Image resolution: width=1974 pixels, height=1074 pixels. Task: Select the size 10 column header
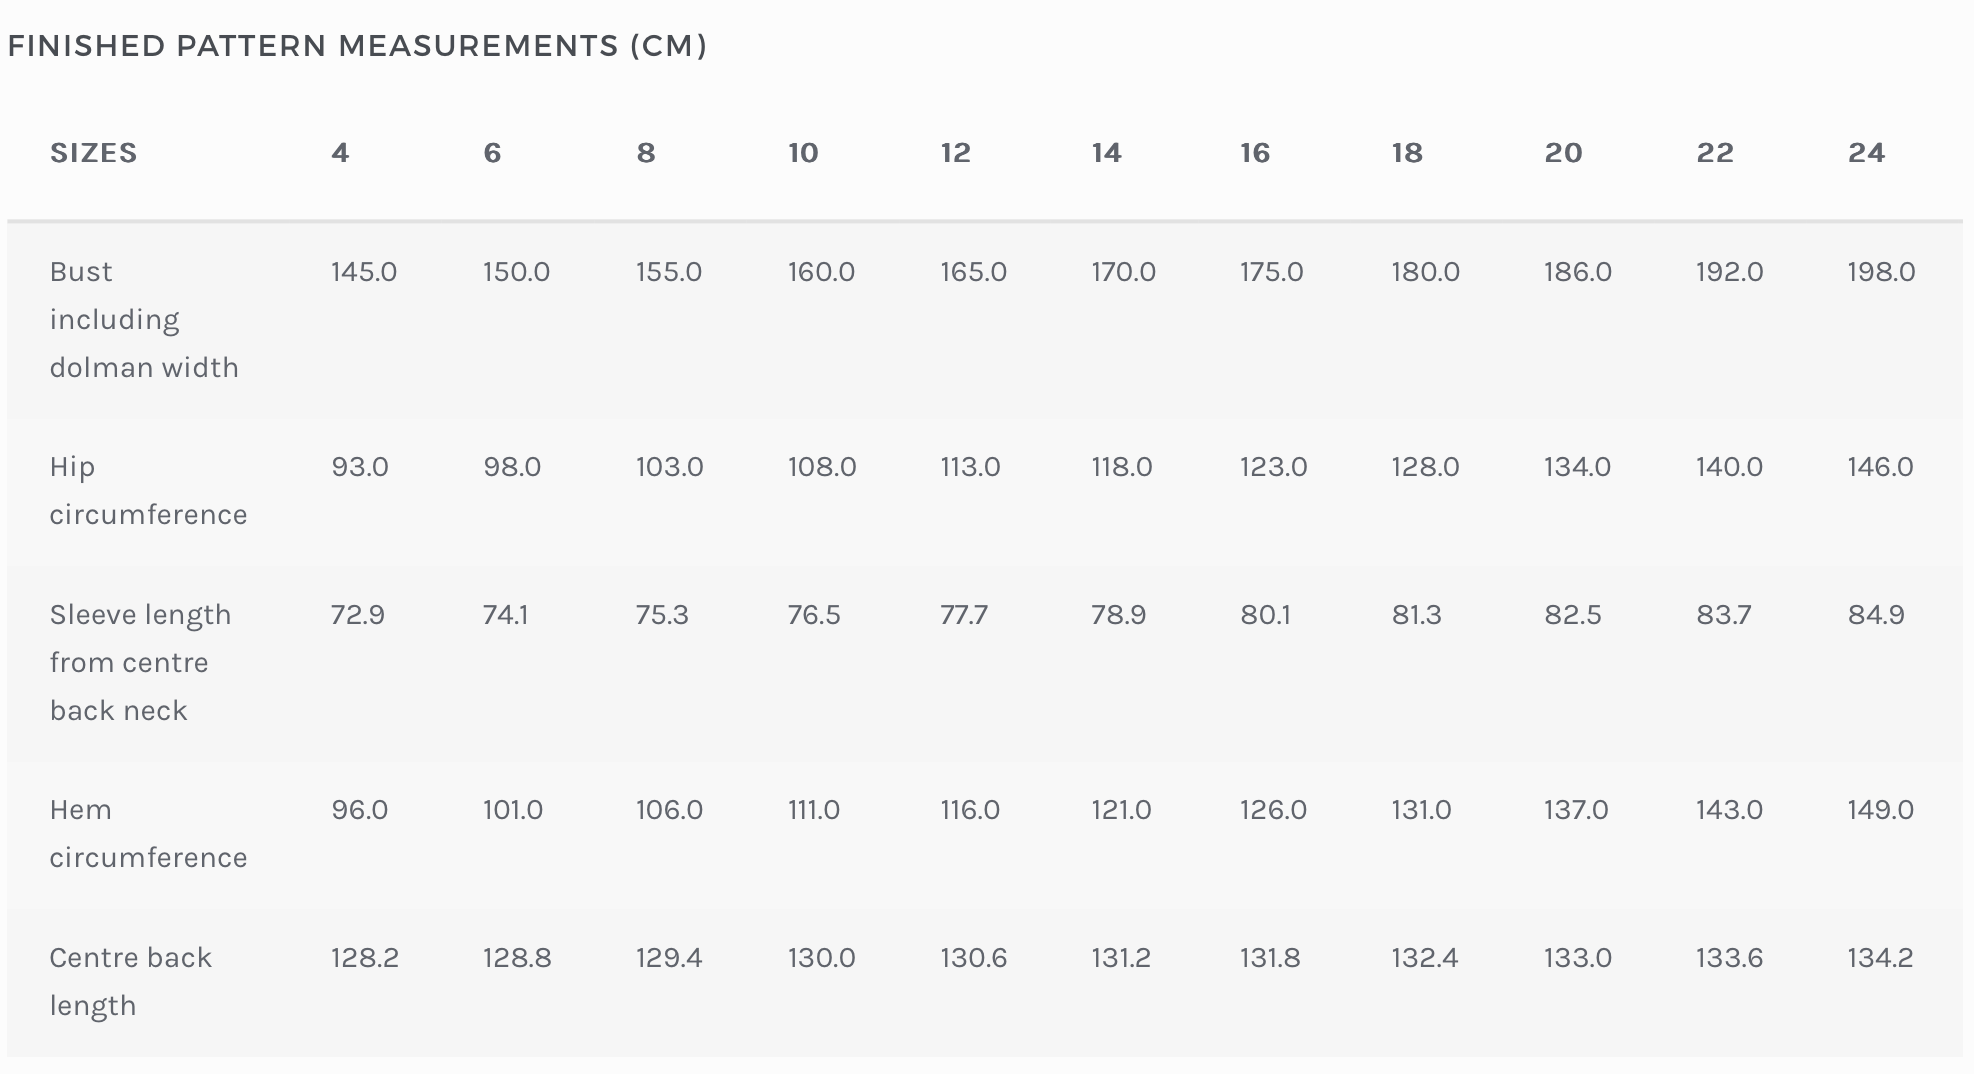[803, 153]
